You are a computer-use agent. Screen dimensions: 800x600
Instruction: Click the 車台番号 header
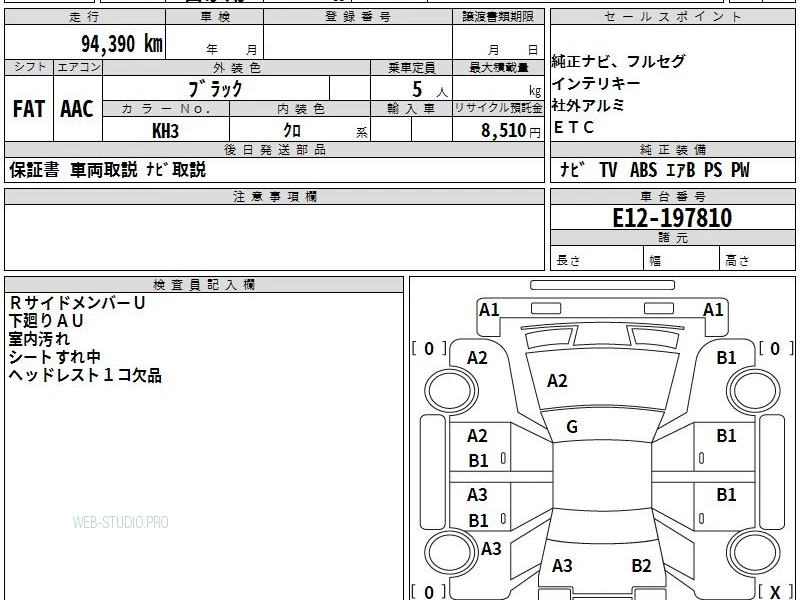coord(672,196)
